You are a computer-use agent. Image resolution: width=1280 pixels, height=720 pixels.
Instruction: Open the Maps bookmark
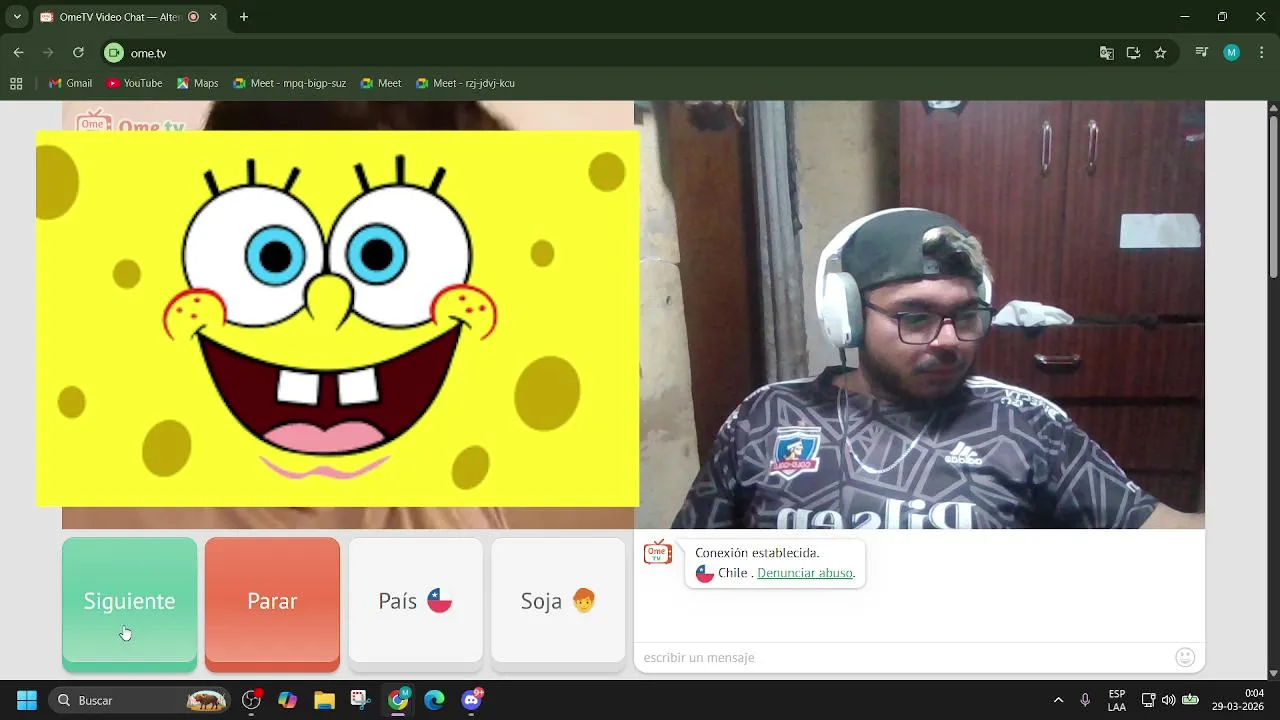197,83
